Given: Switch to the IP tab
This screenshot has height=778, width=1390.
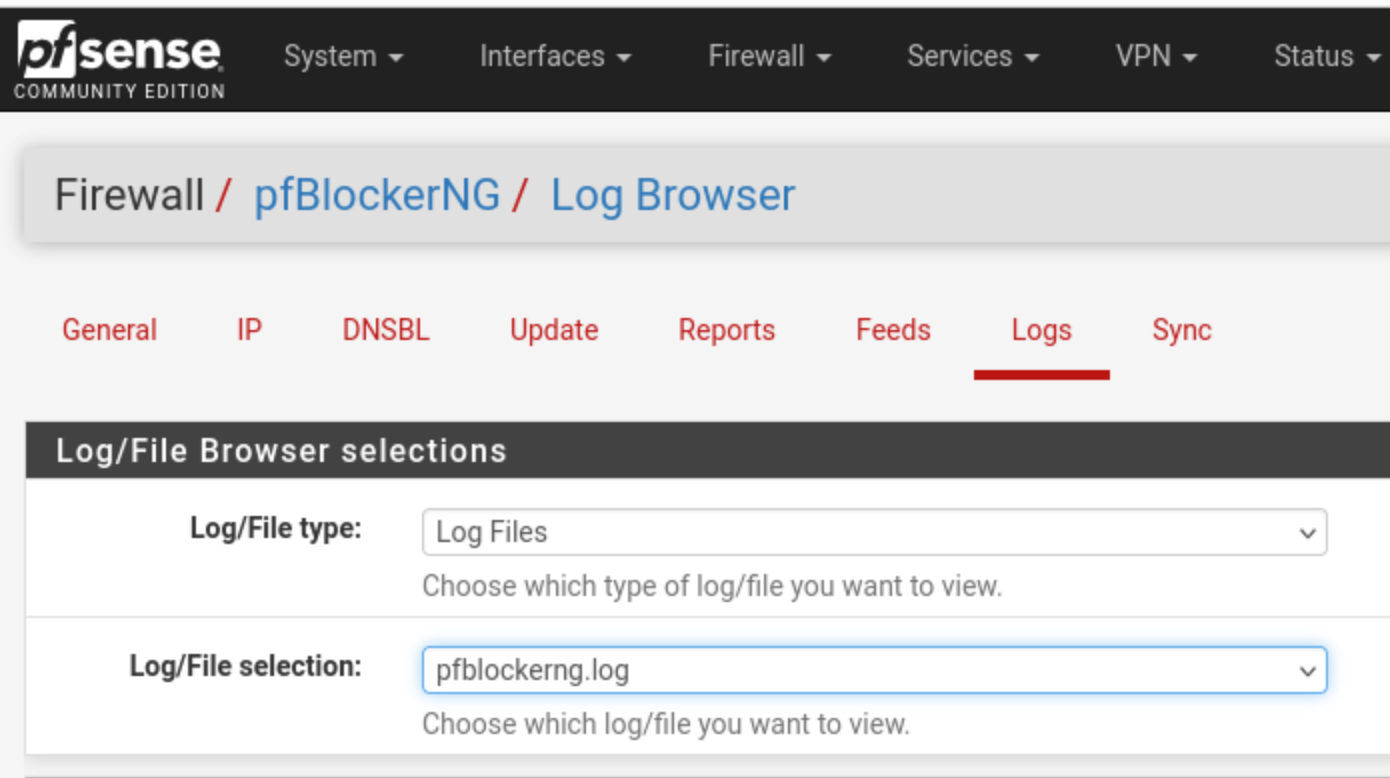Looking at the screenshot, I should coord(249,330).
